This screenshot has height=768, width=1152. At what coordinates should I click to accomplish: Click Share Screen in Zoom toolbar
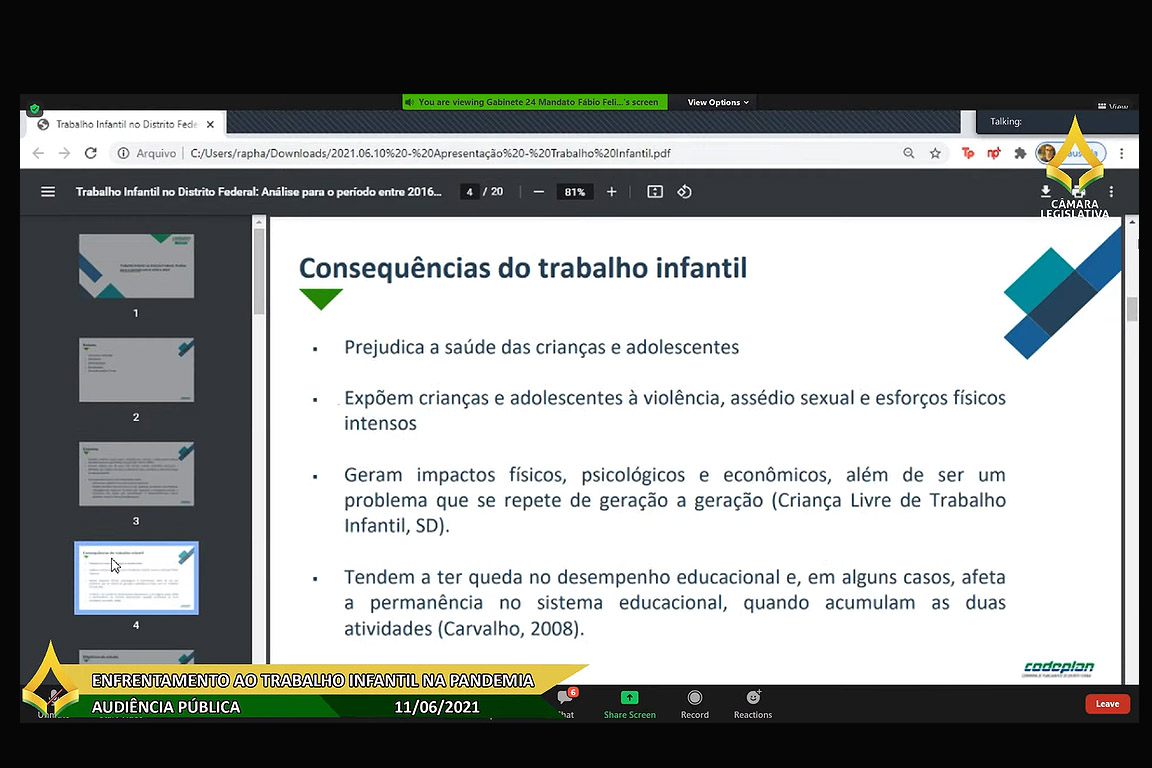tap(629, 703)
